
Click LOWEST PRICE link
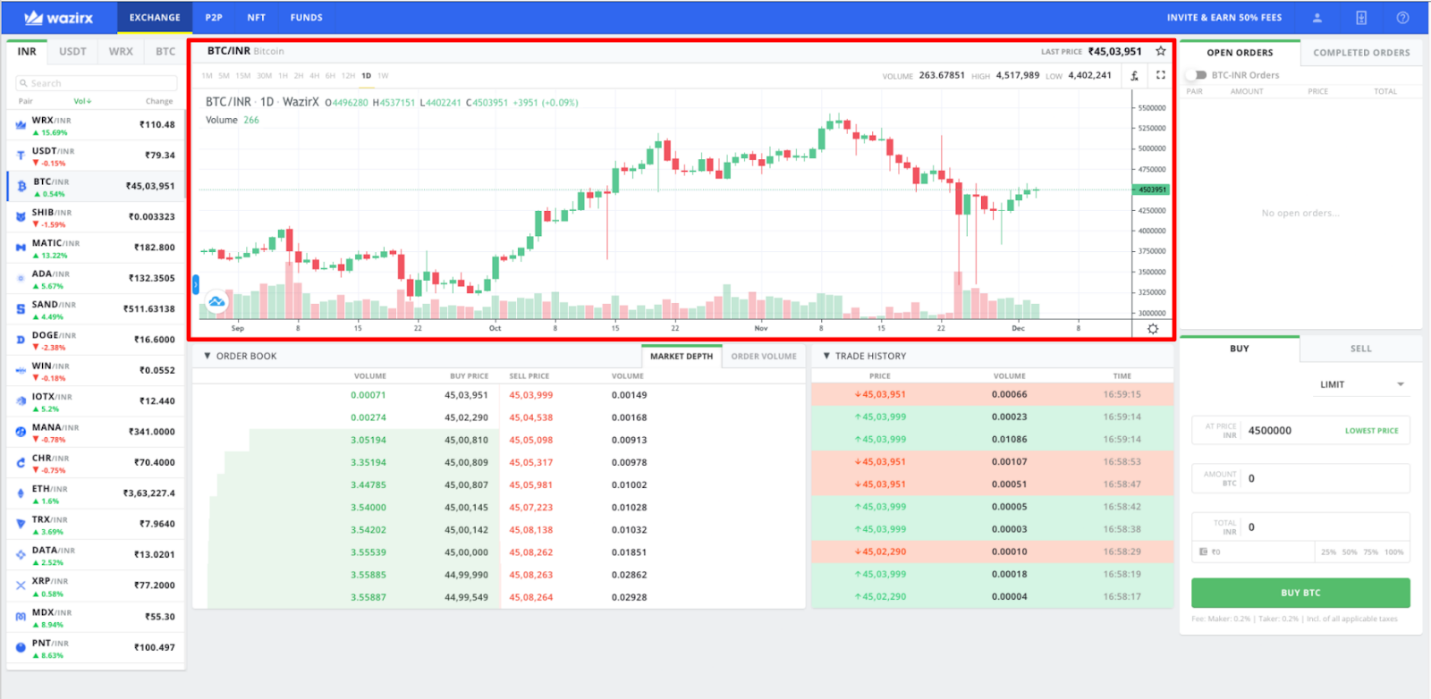[x=1371, y=431]
